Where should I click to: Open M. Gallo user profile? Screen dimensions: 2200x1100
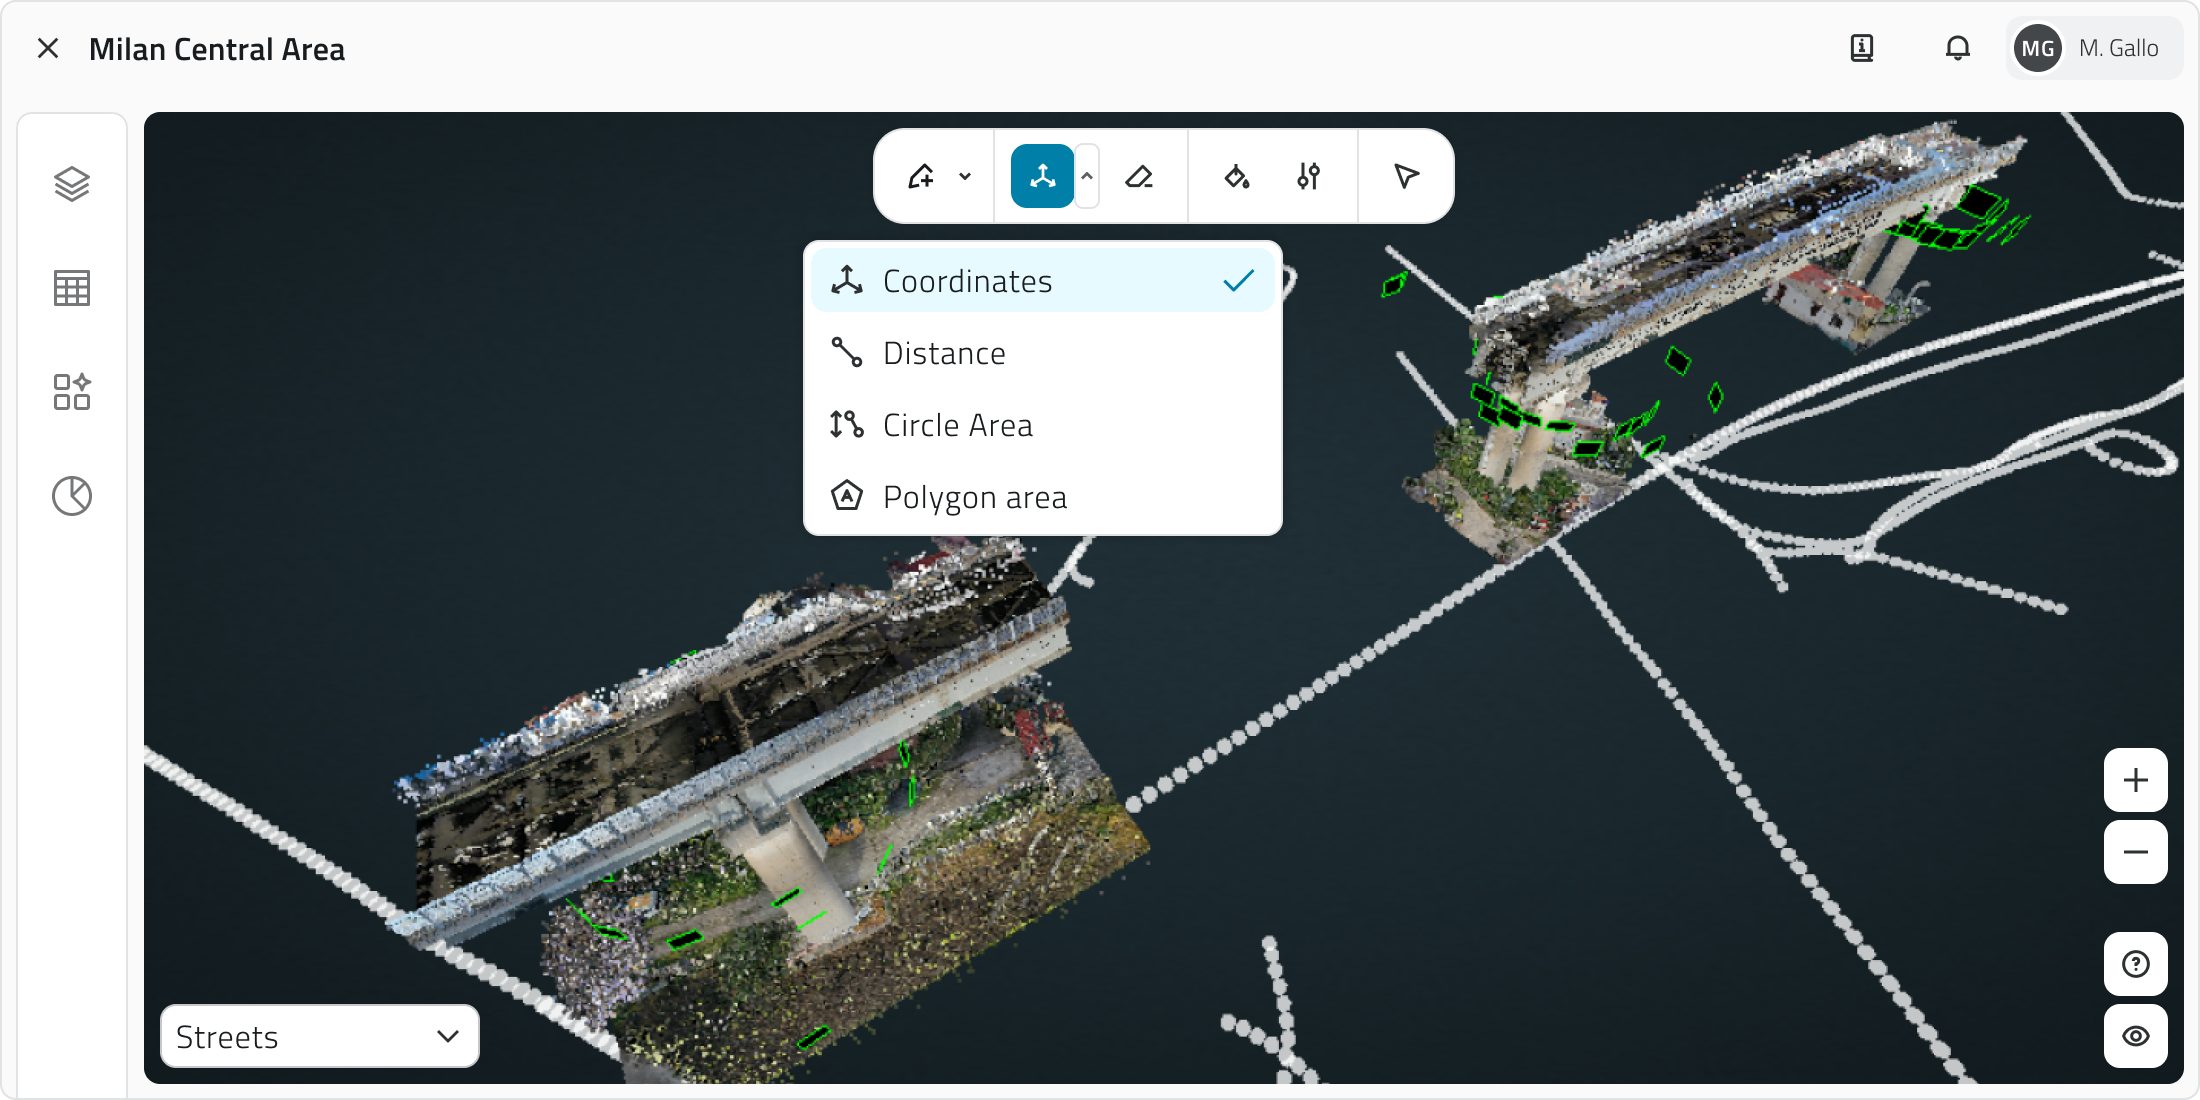2093,48
